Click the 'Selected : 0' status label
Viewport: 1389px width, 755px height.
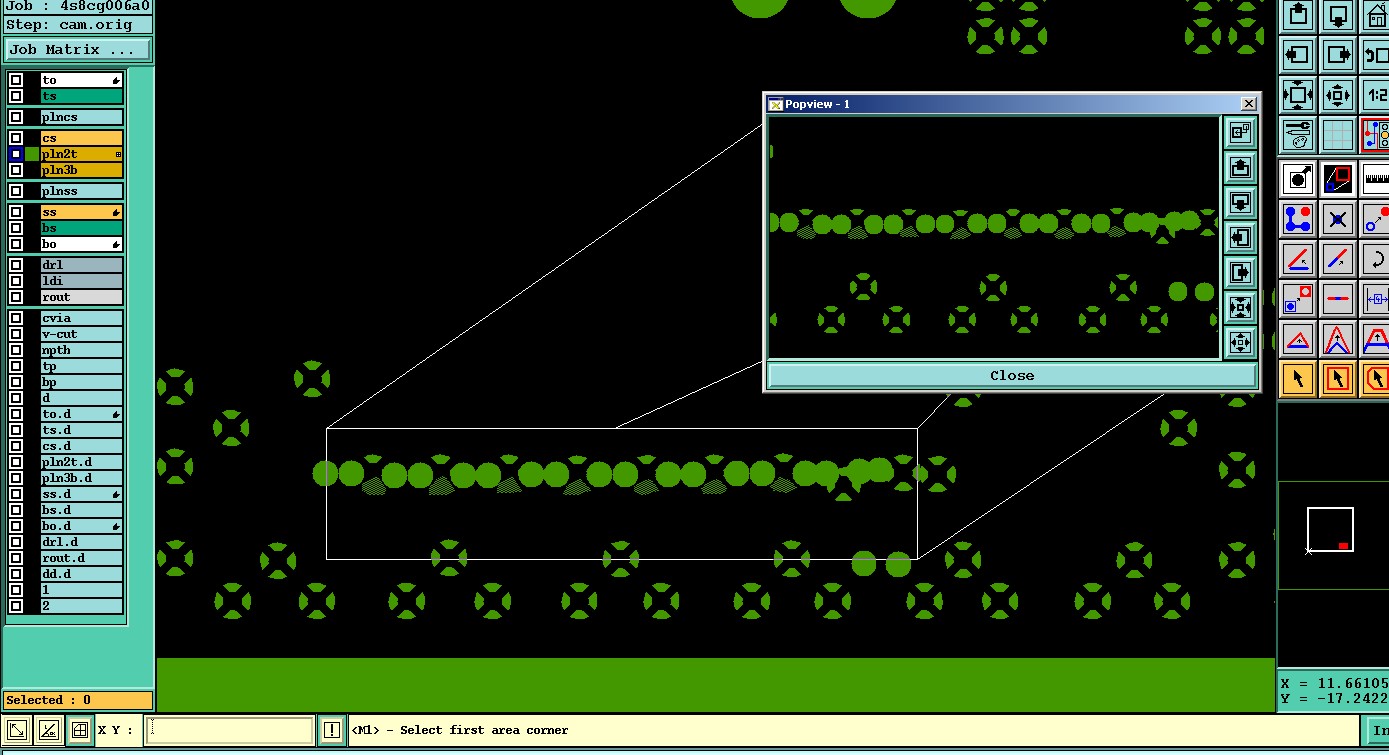tap(78, 700)
